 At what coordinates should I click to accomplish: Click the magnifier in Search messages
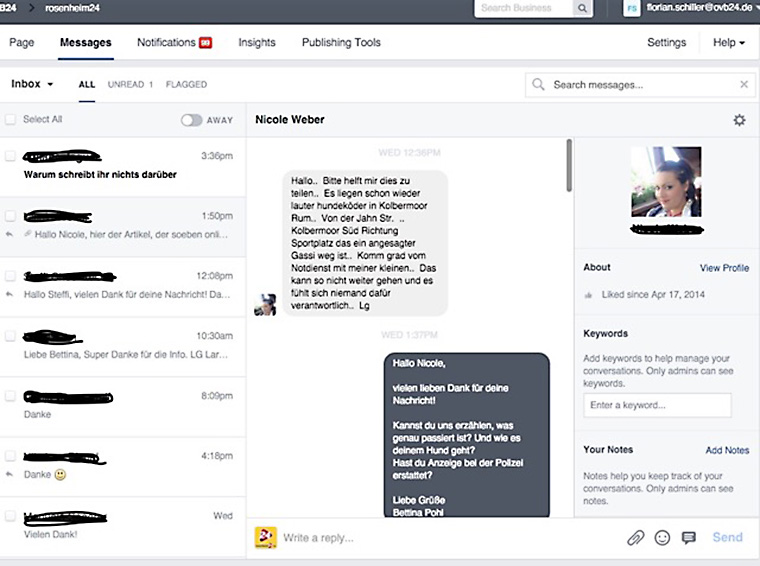click(538, 84)
